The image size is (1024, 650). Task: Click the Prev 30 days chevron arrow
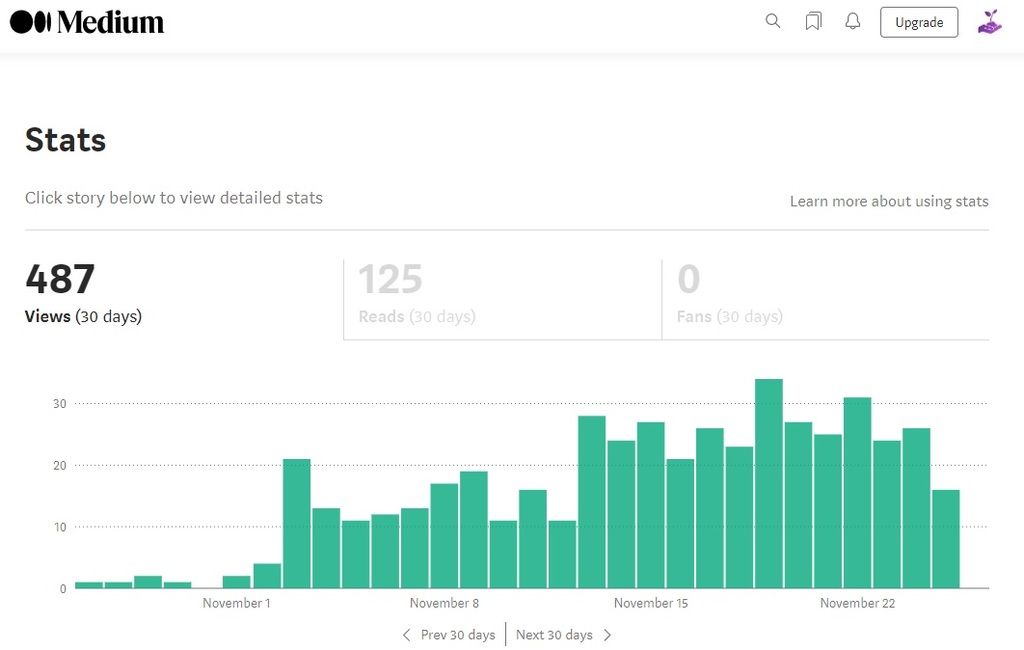pos(406,635)
